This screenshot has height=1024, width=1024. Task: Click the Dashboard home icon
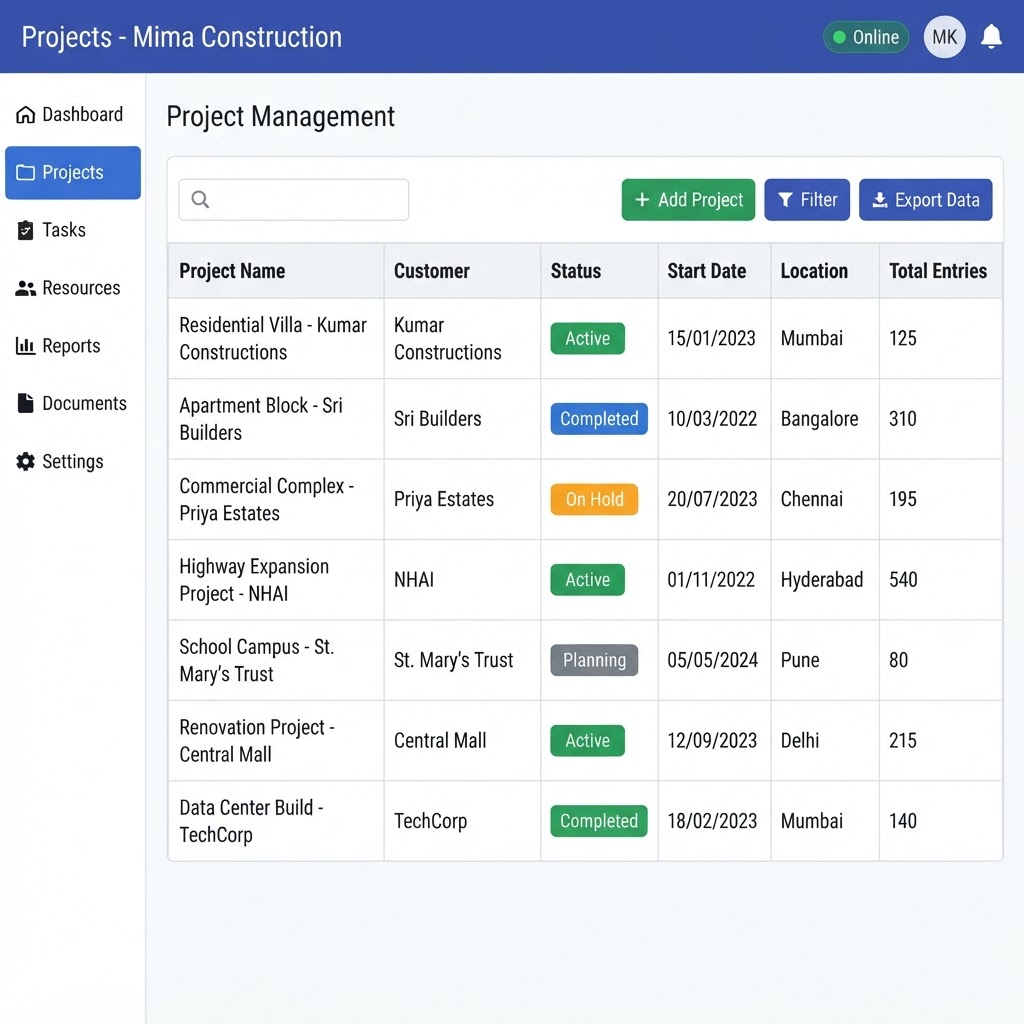click(25, 115)
